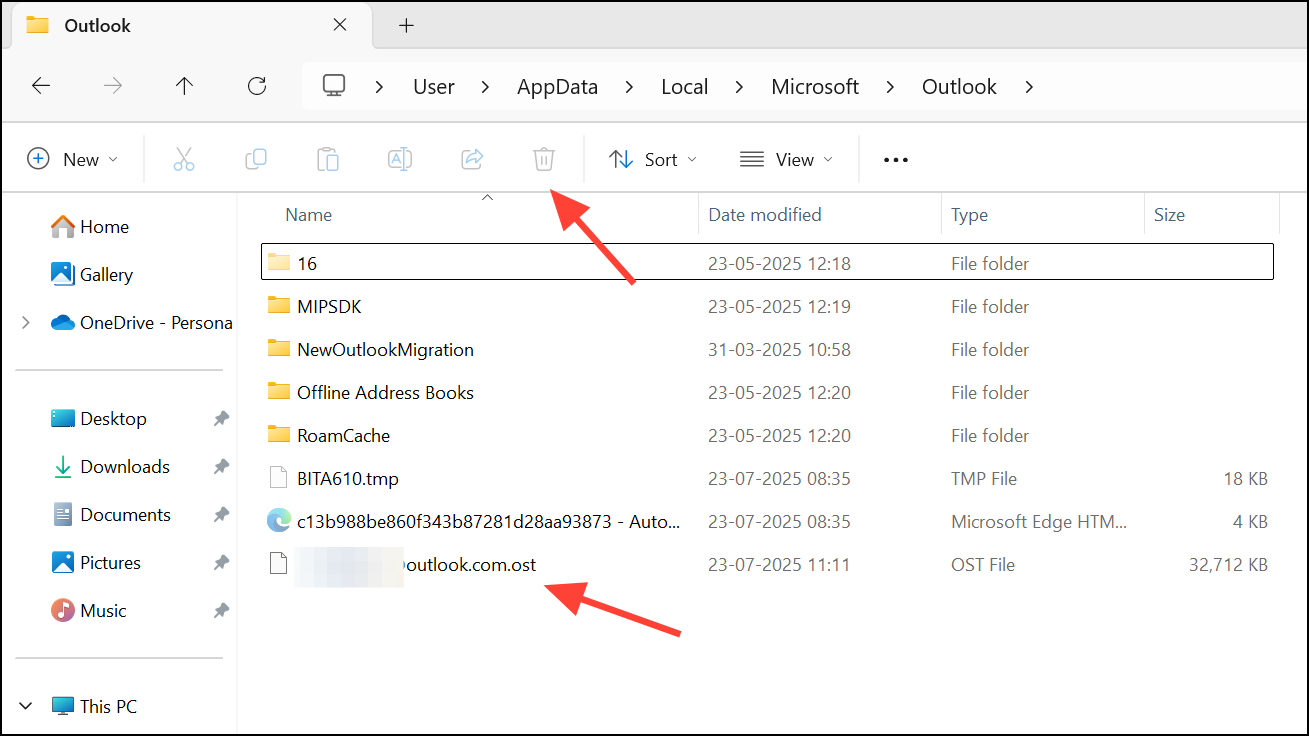Unpin Desktop using its pin icon
This screenshot has width=1309, height=736.
[x=221, y=419]
